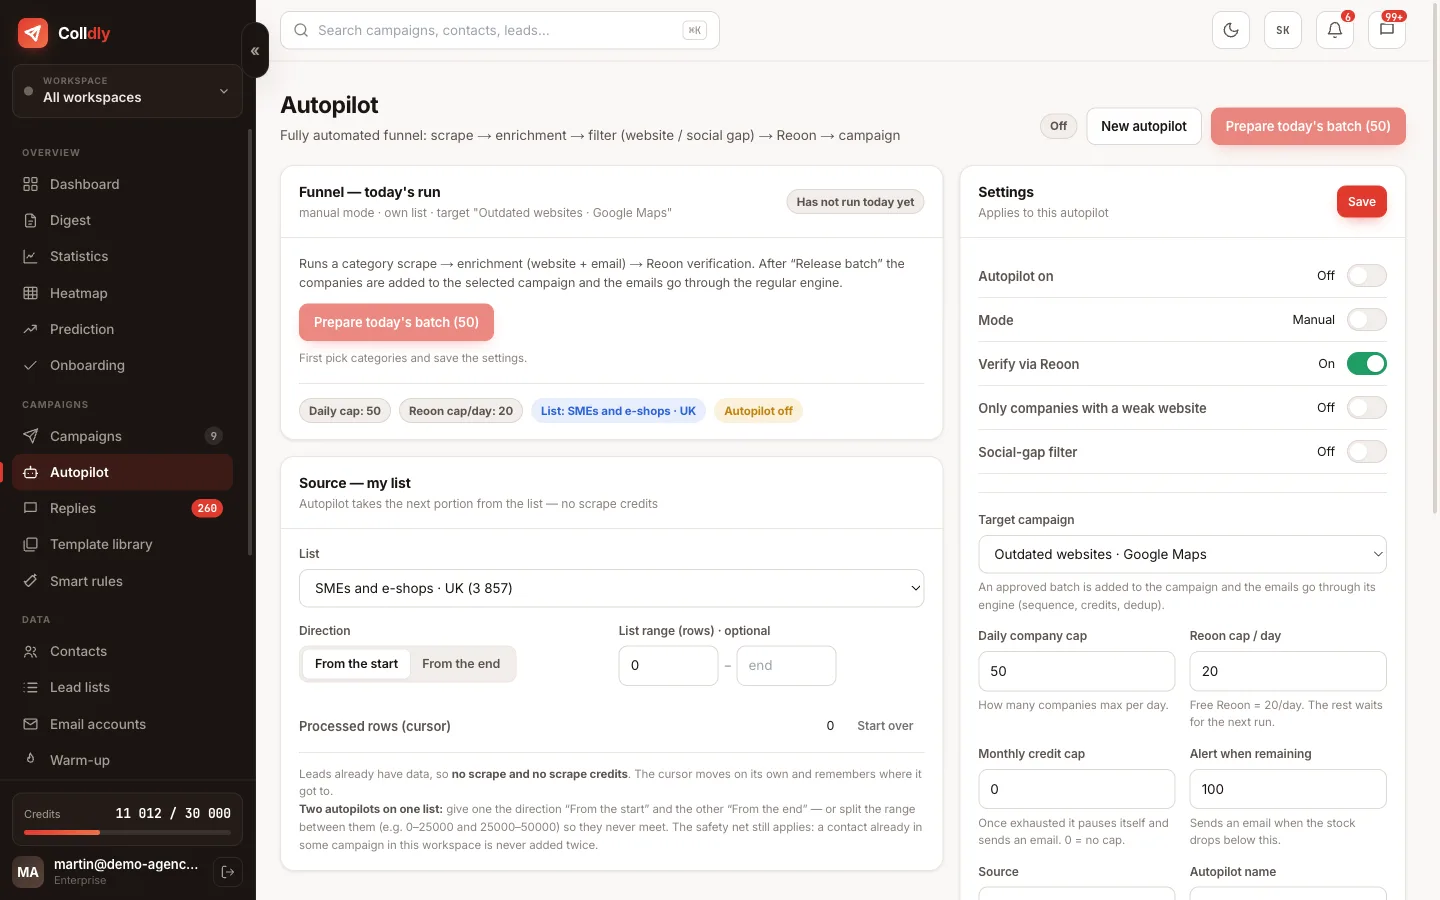Click the Prediction trend arrow icon

point(30,329)
